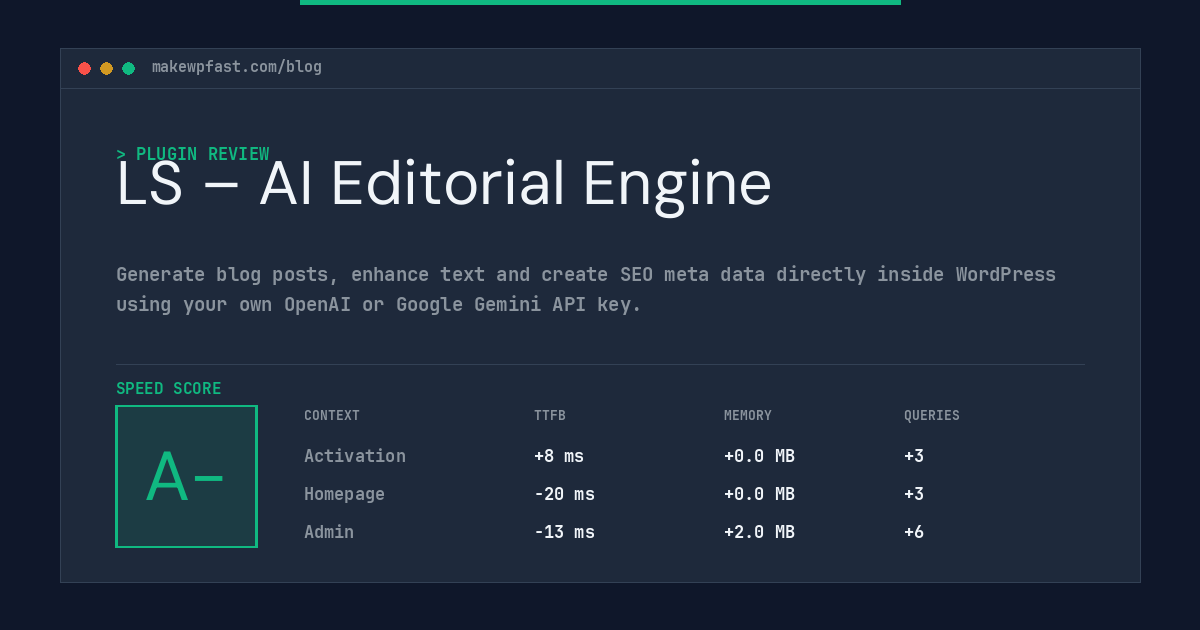Click Activation TTFB value +8 ms
Image resolution: width=1200 pixels, height=630 pixels.
point(559,456)
